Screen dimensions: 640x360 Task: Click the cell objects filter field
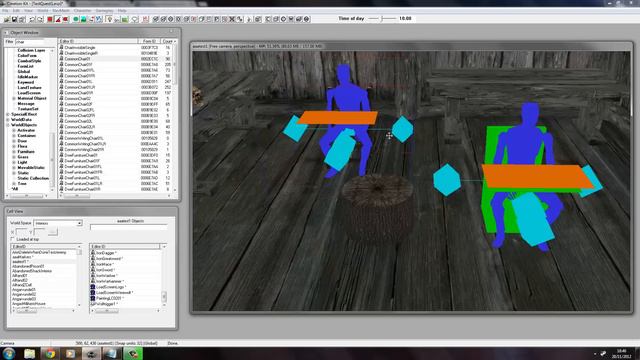[129, 227]
